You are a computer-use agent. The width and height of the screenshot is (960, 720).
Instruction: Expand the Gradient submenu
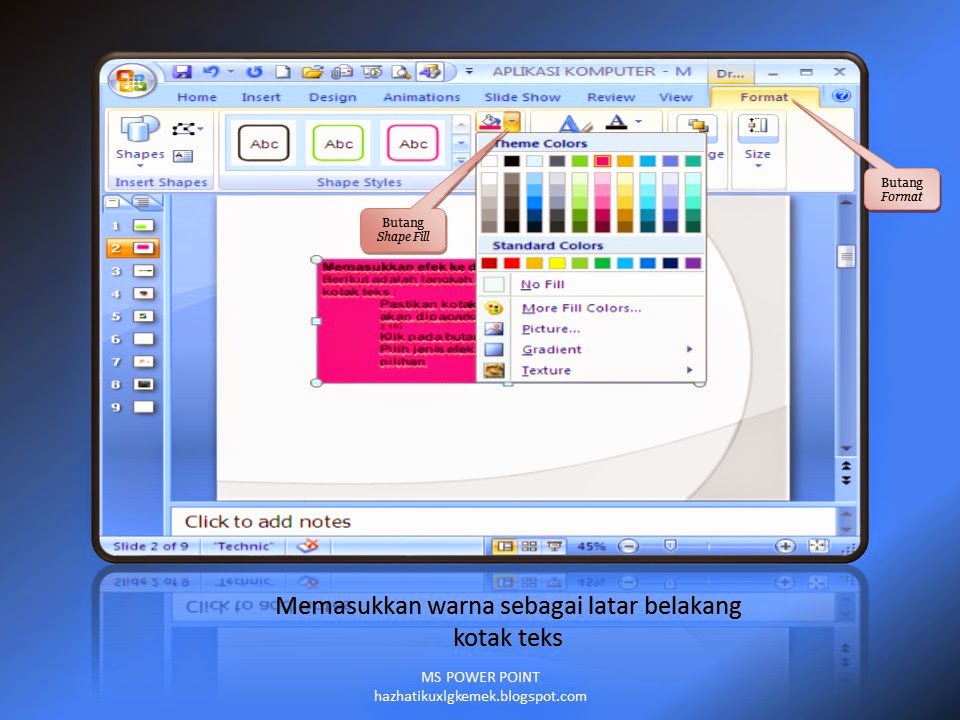click(x=689, y=349)
